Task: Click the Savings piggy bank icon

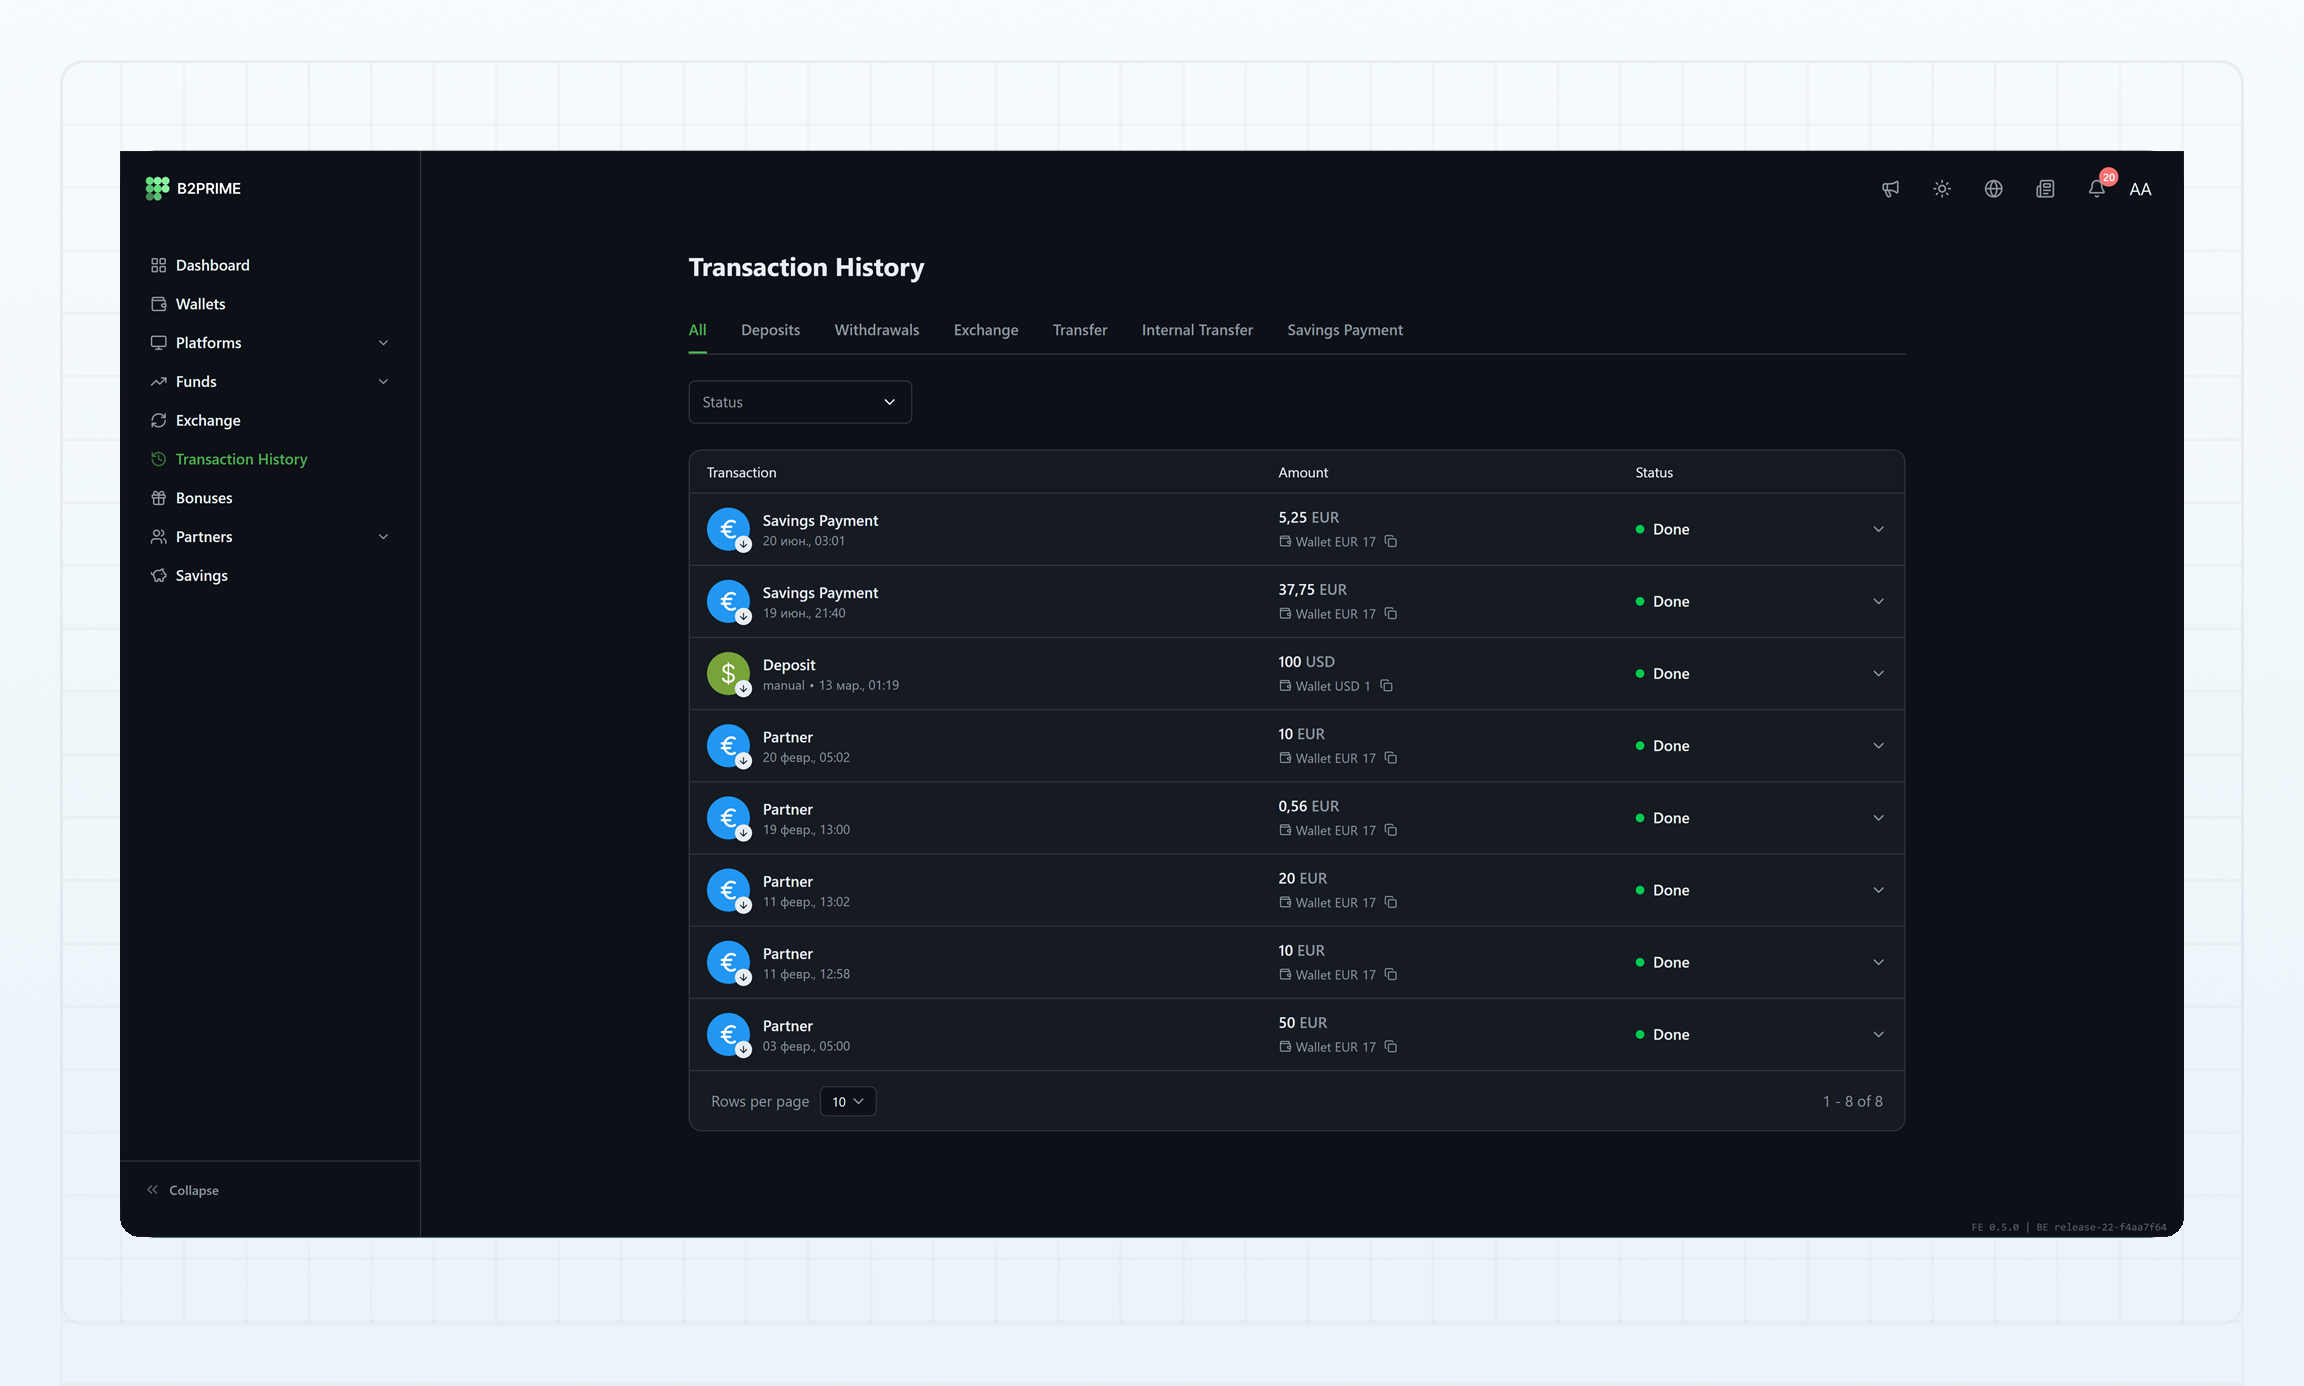Action: pyautogui.click(x=158, y=575)
